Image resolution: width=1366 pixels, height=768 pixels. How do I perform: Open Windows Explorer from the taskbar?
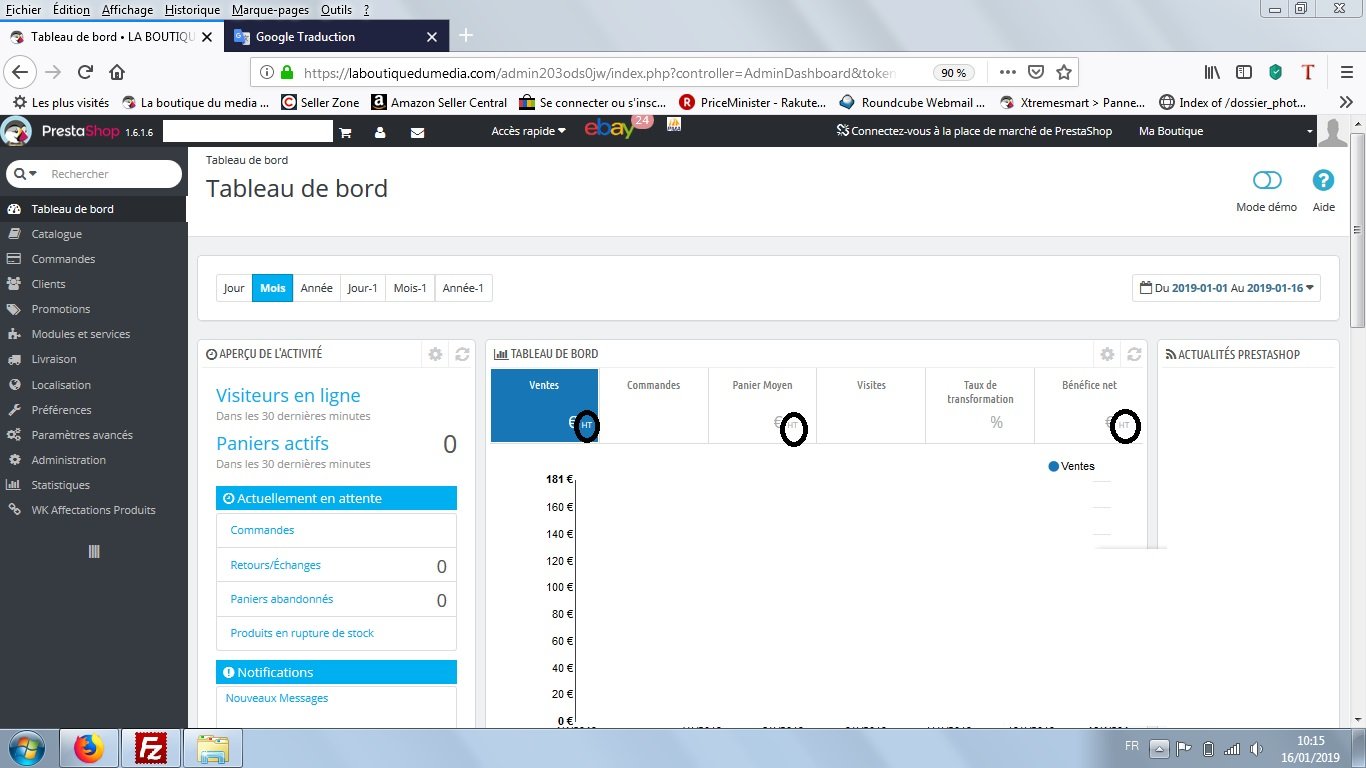pyautogui.click(x=213, y=748)
